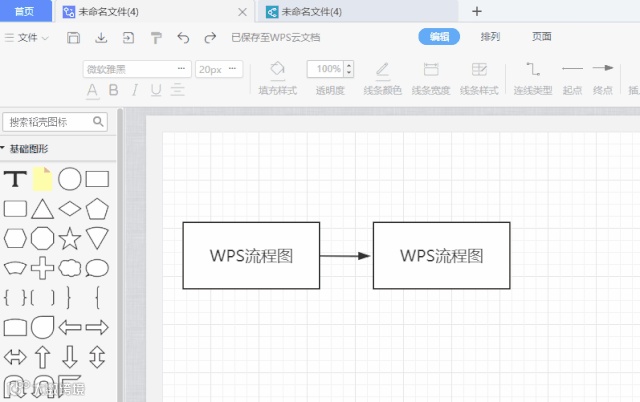
Task: Switch to the 首页 tab
Action: pos(24,11)
